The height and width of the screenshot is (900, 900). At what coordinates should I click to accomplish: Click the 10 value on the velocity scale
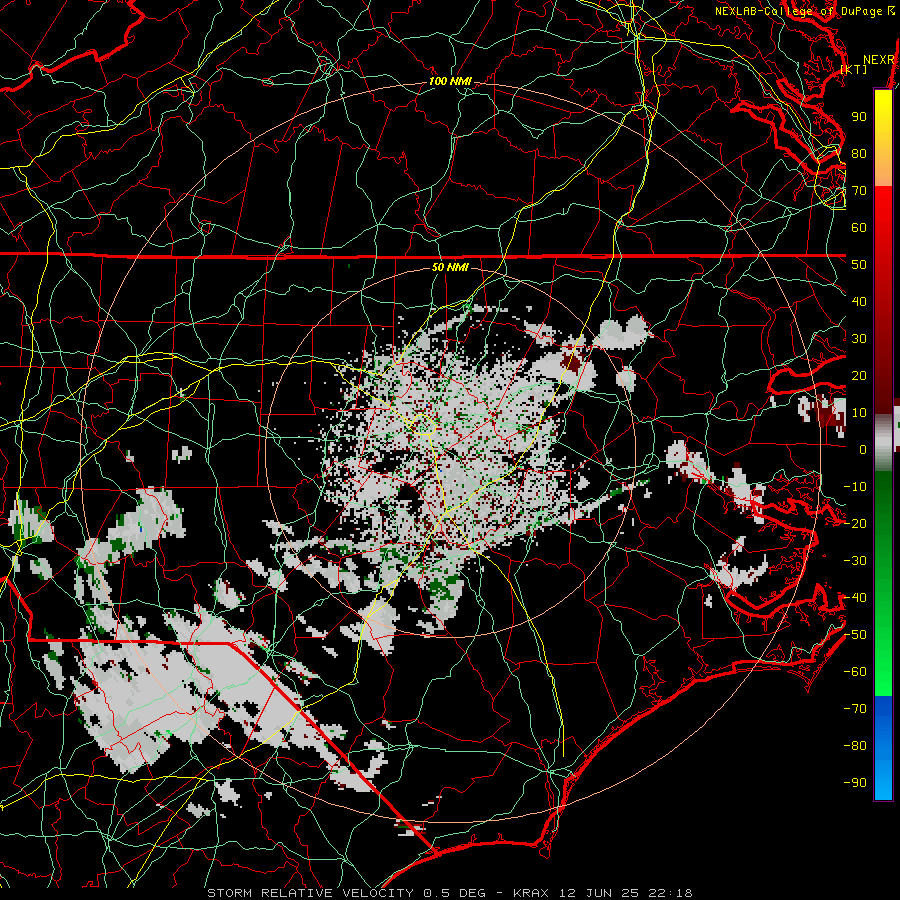point(859,413)
